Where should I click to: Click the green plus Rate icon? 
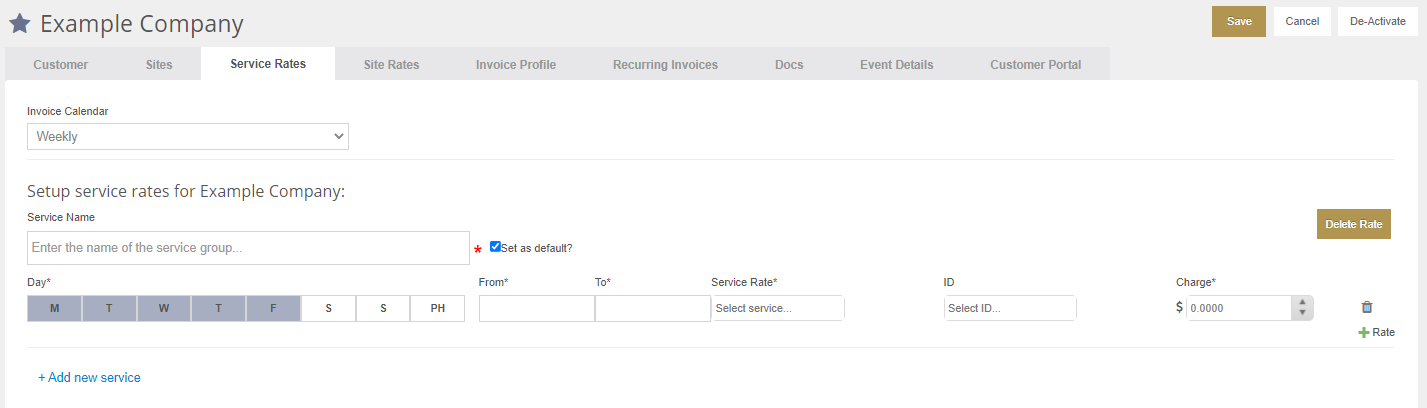coord(1363,332)
